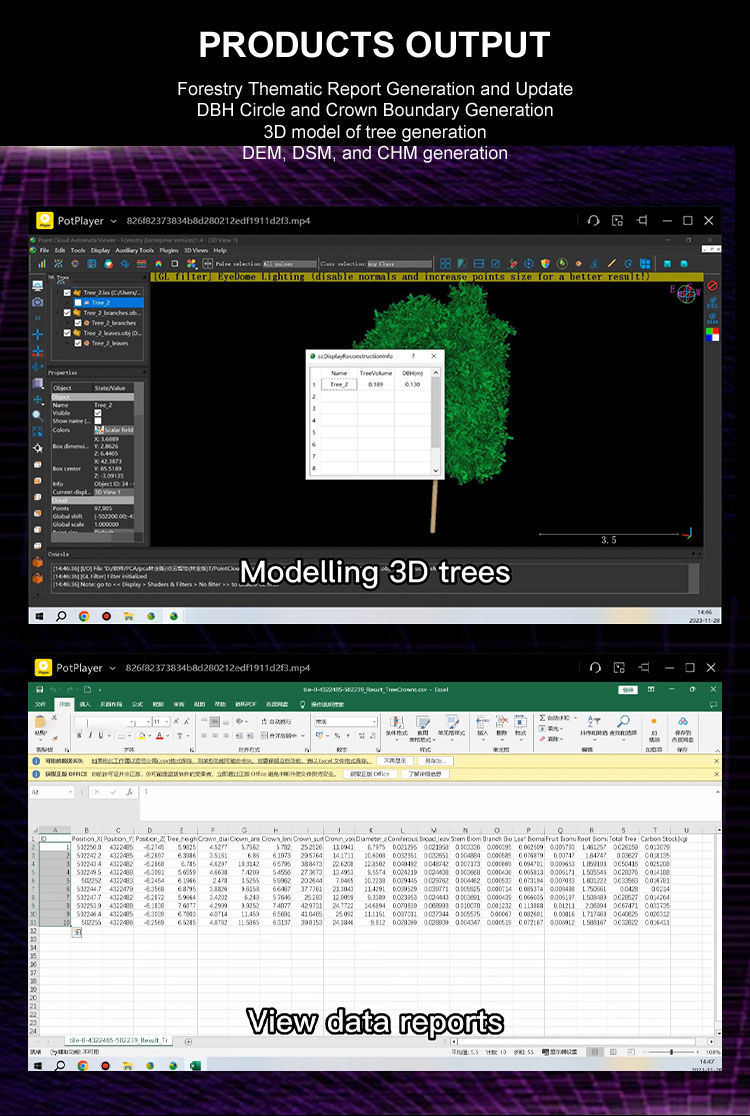The height and width of the screenshot is (1116, 750).
Task: Click the shield icon in the viewer toolbar
Action: point(546,263)
